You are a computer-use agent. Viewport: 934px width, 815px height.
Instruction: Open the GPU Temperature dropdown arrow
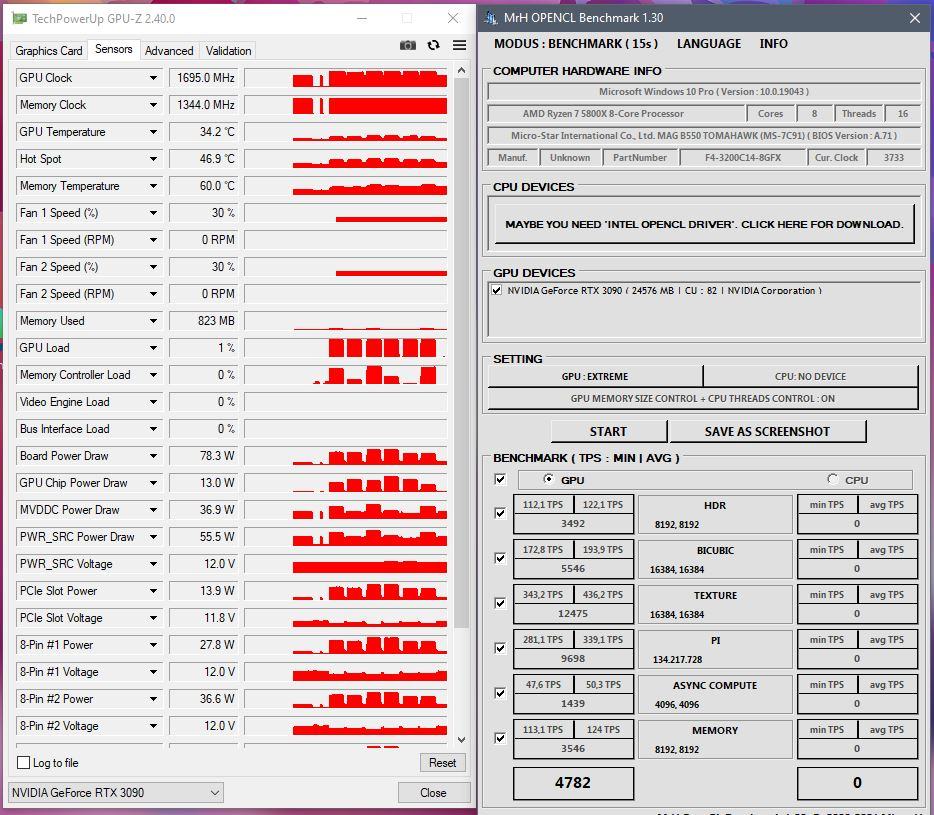pyautogui.click(x=153, y=132)
